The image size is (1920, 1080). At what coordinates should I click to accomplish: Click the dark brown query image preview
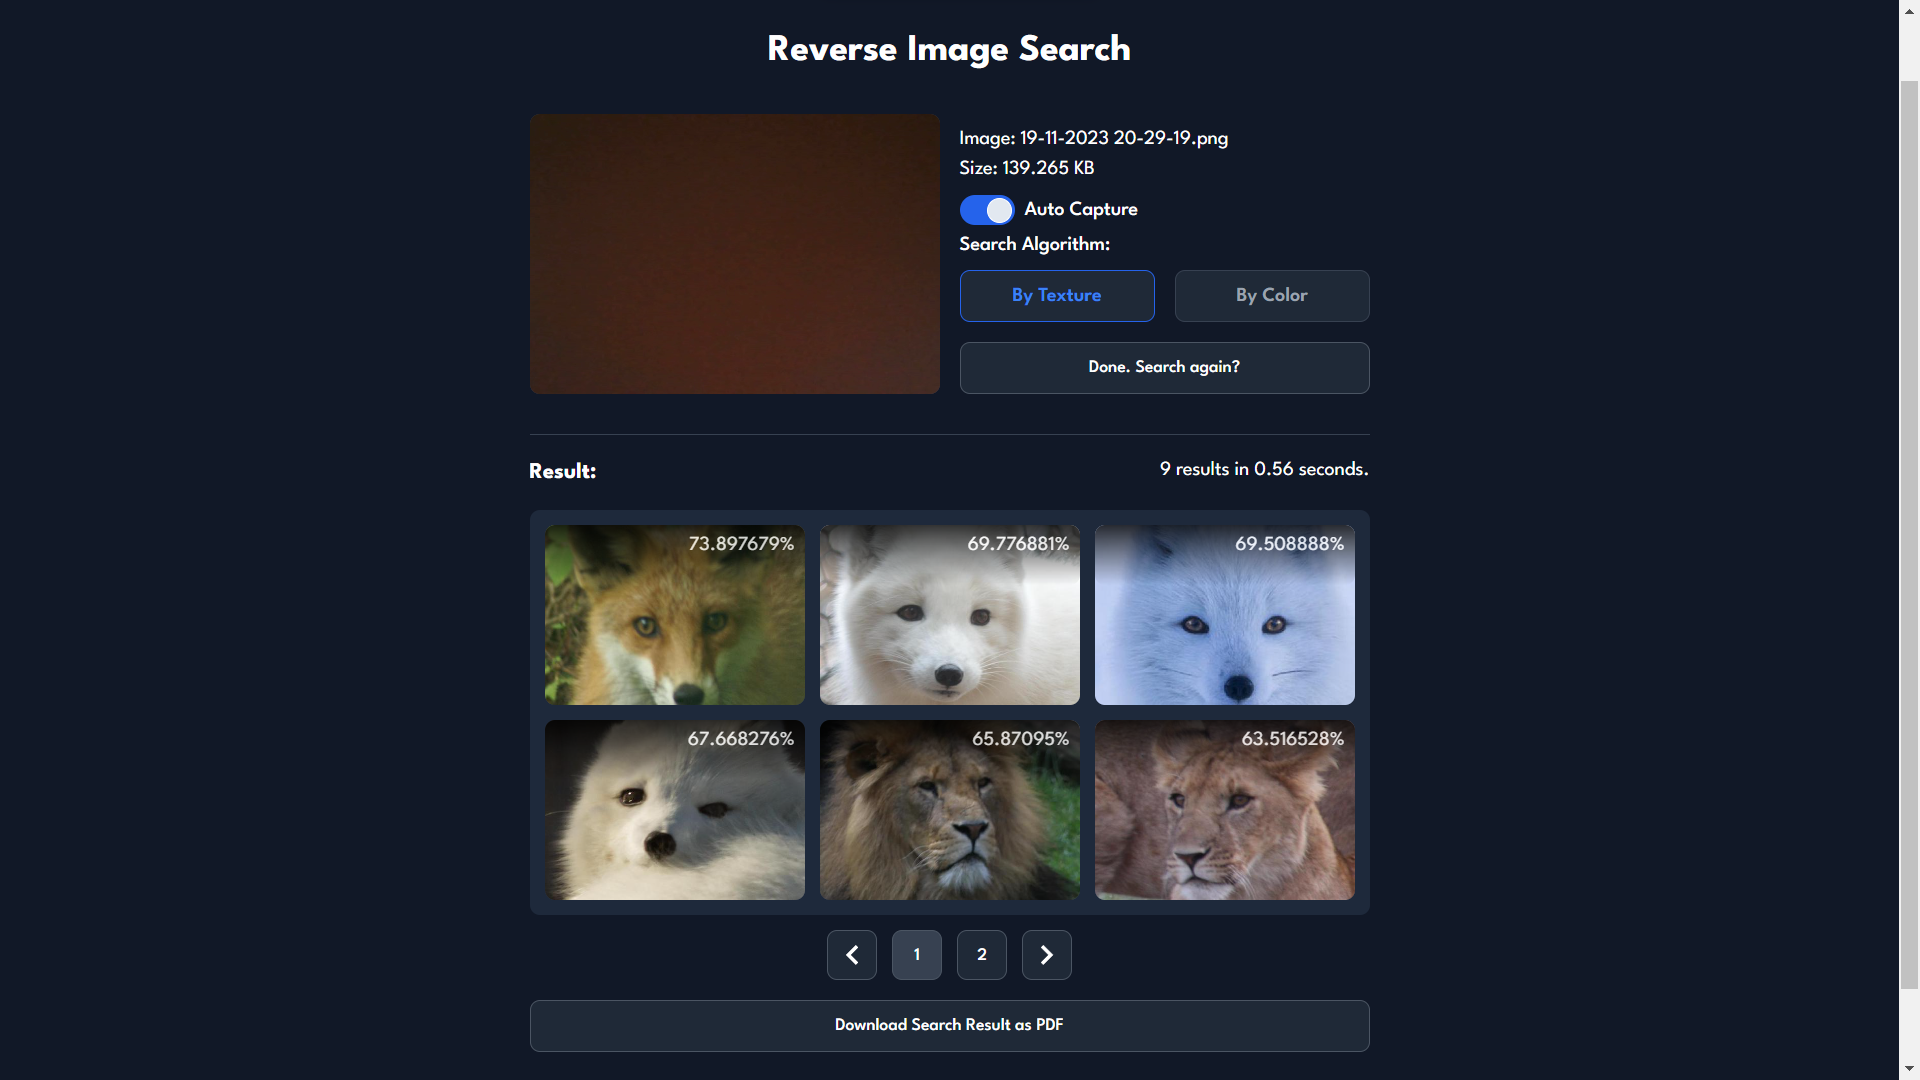(734, 253)
